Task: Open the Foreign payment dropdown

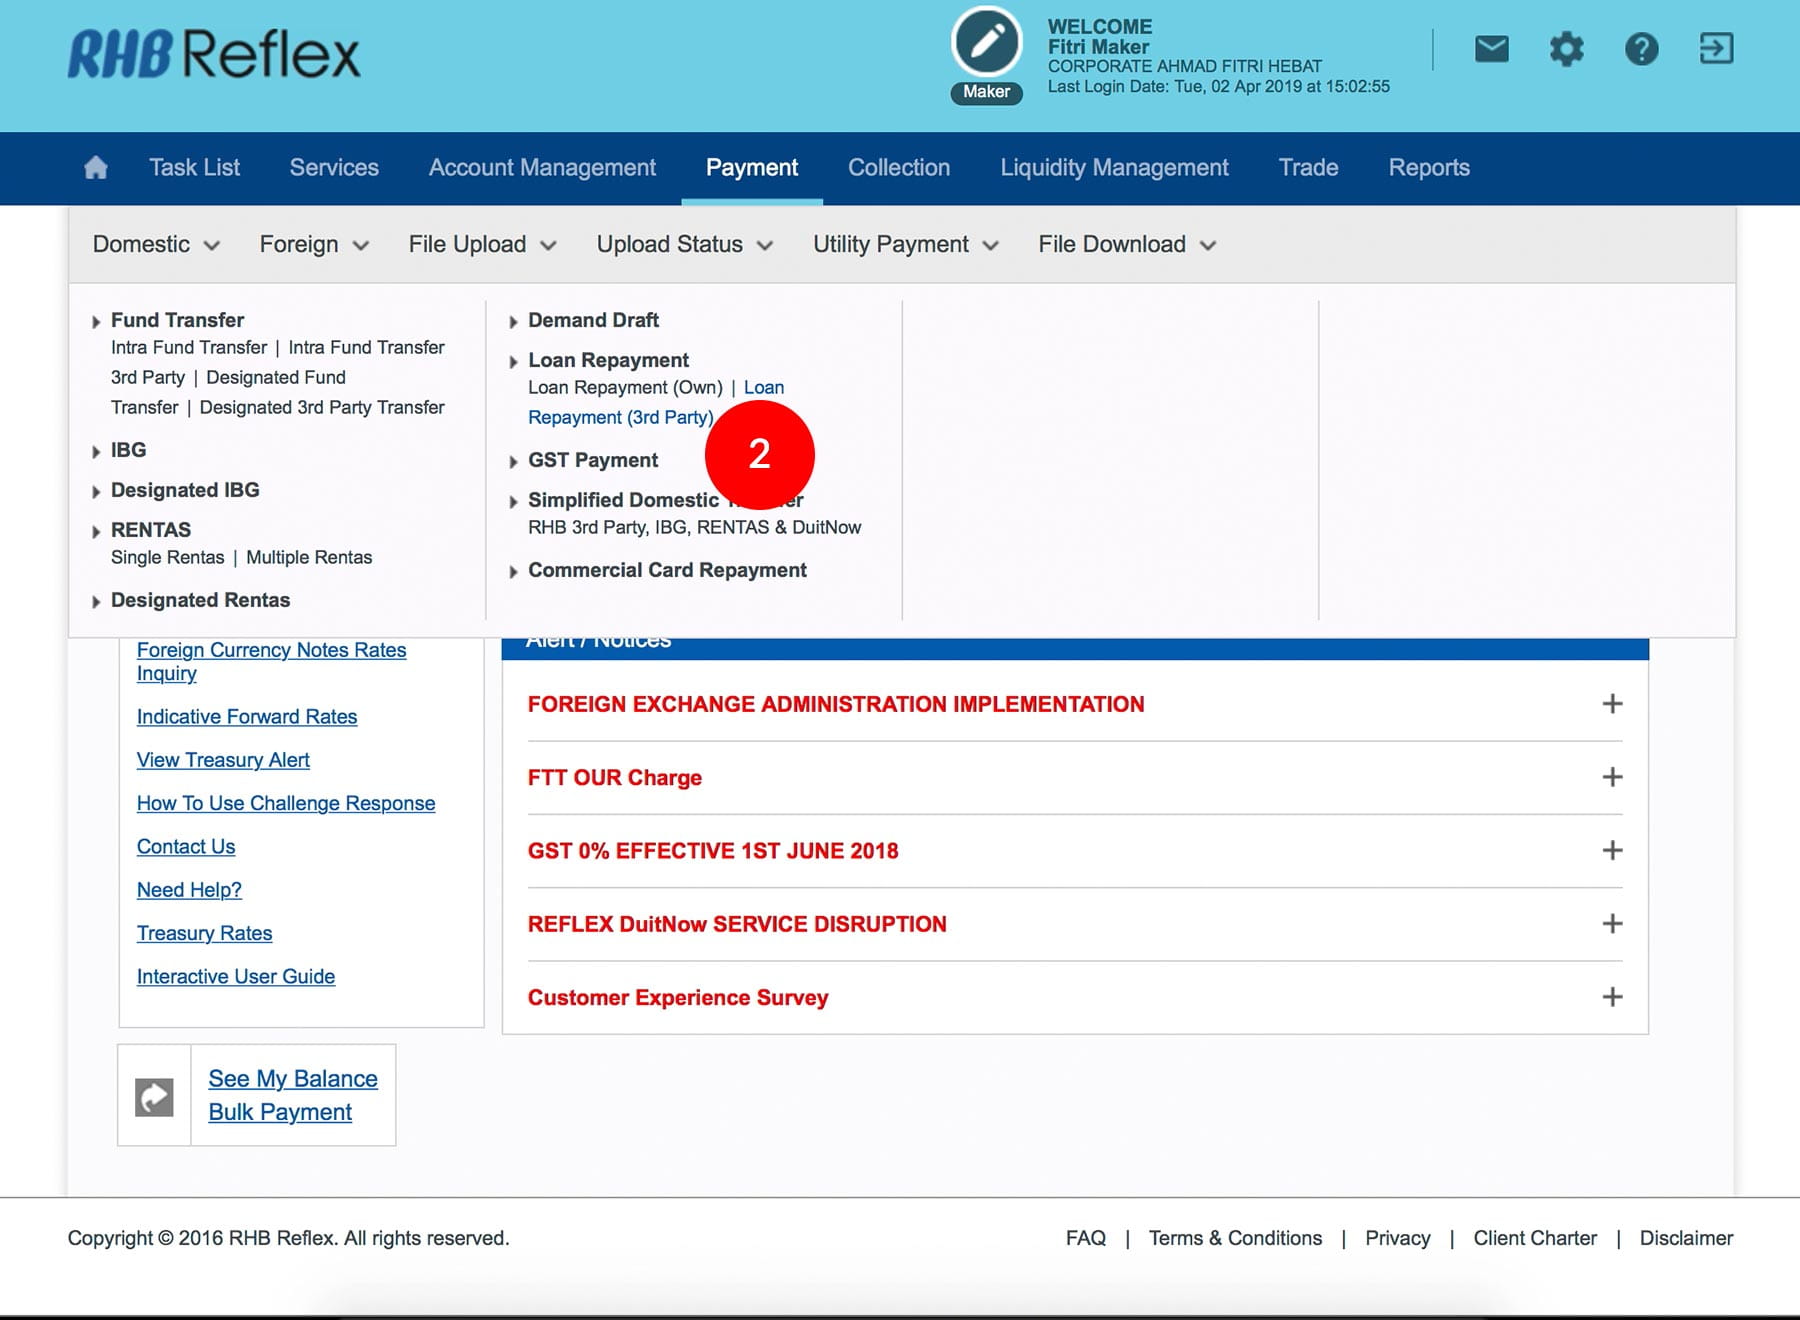Action: tap(313, 245)
